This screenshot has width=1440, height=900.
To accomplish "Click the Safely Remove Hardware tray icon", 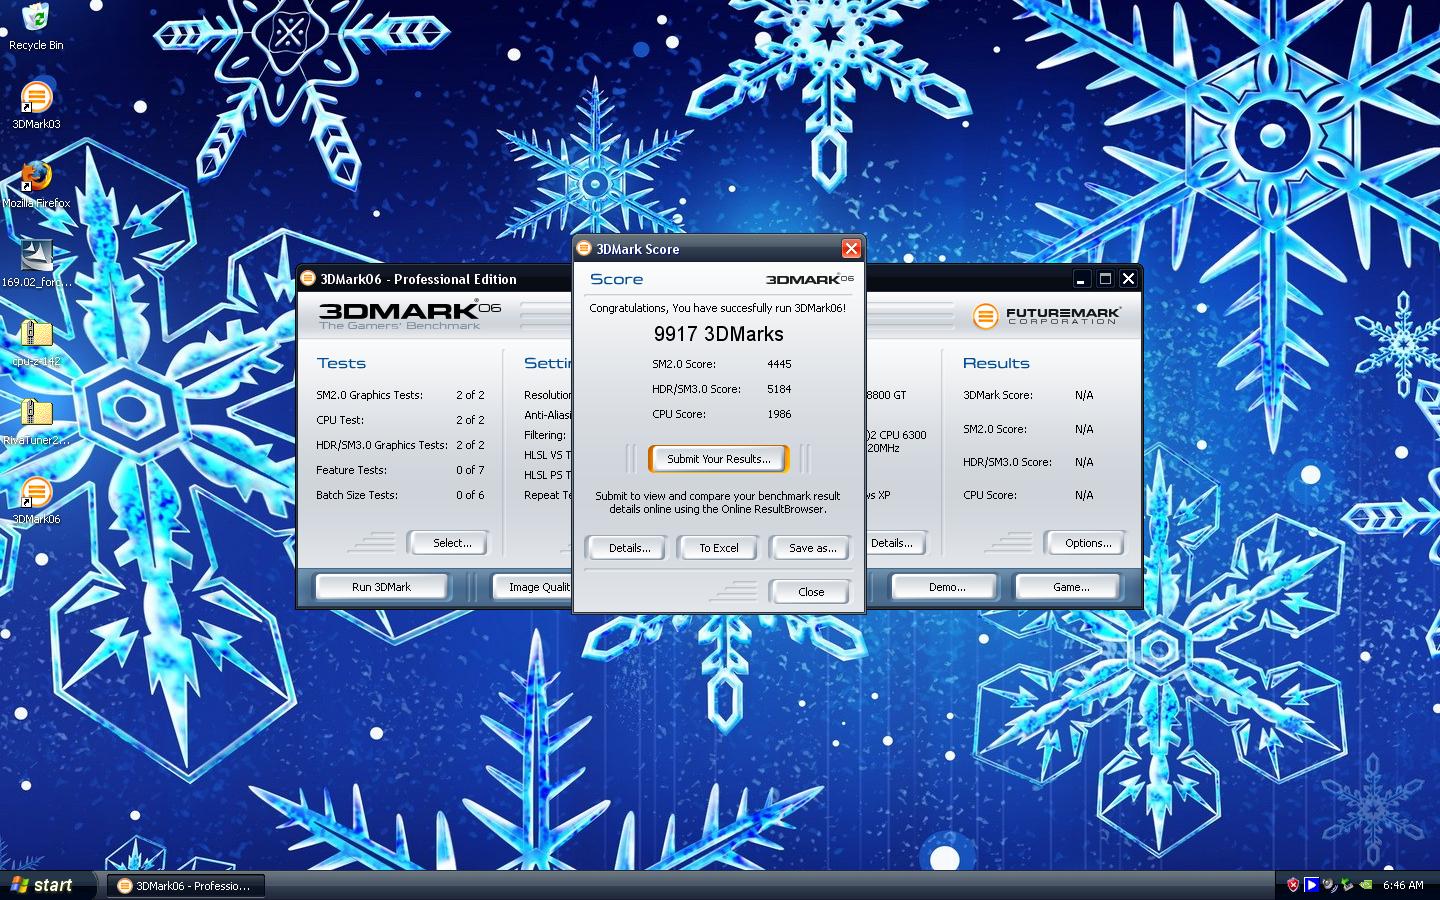I will 1347,885.
